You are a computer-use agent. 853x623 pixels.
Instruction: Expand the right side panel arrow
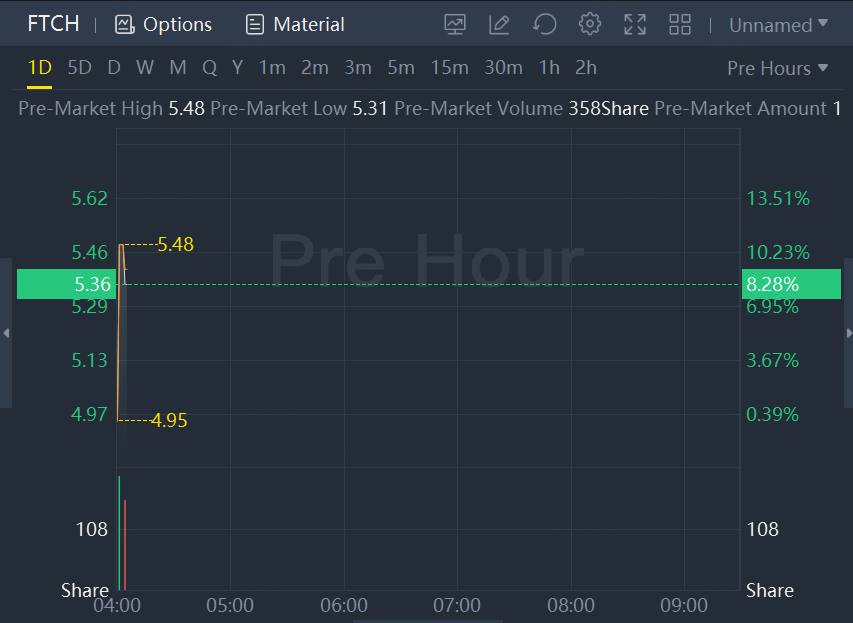click(848, 333)
